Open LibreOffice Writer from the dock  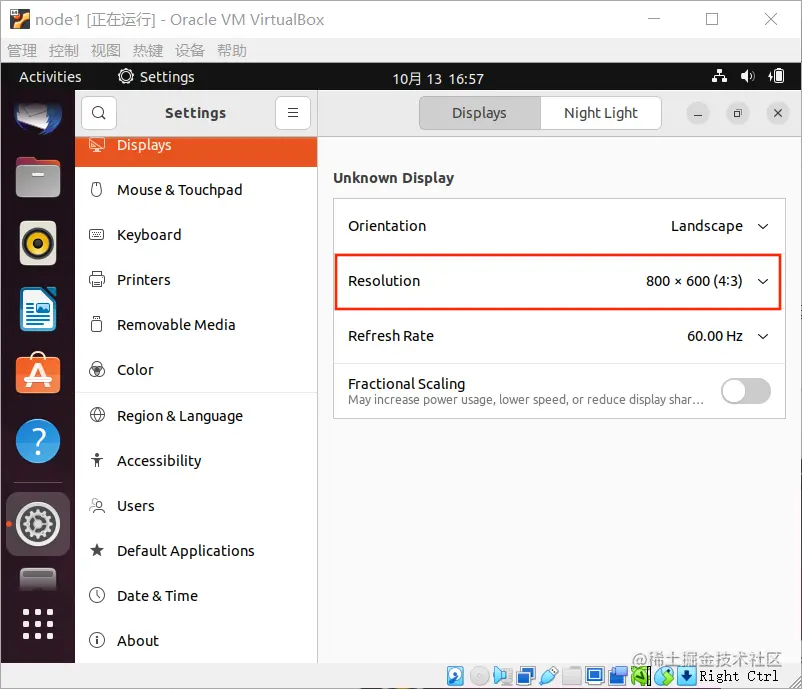click(x=38, y=309)
